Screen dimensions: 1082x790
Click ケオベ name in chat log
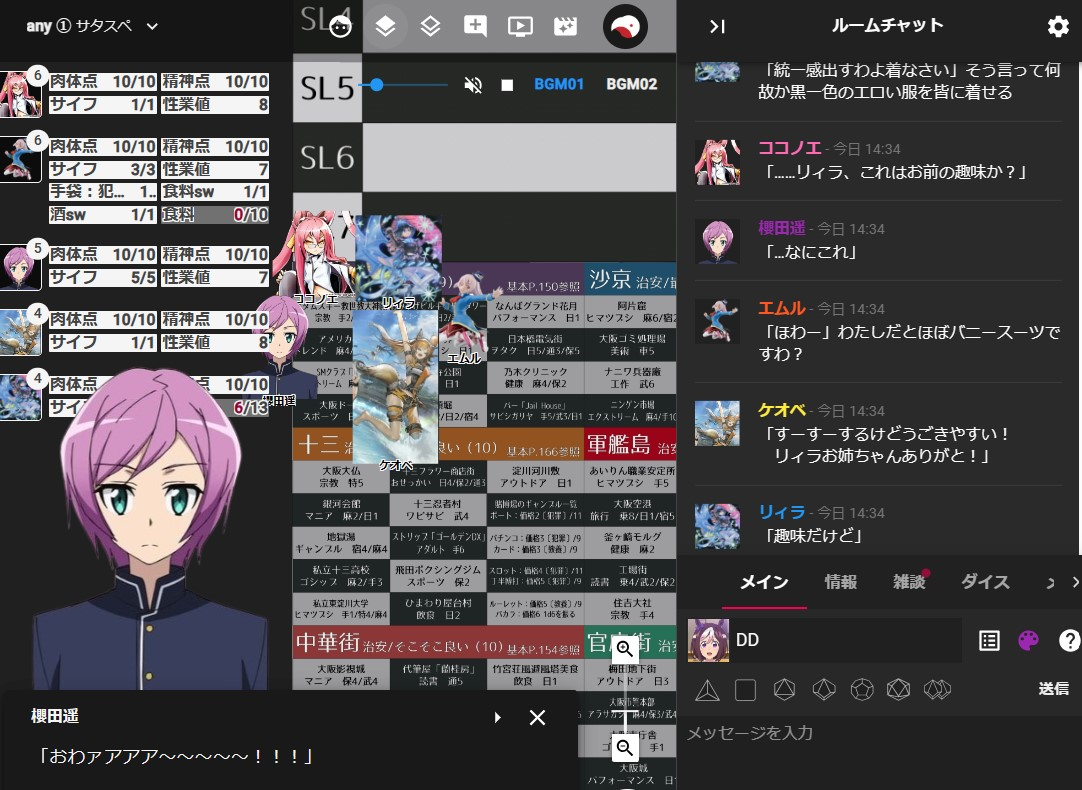(782, 410)
